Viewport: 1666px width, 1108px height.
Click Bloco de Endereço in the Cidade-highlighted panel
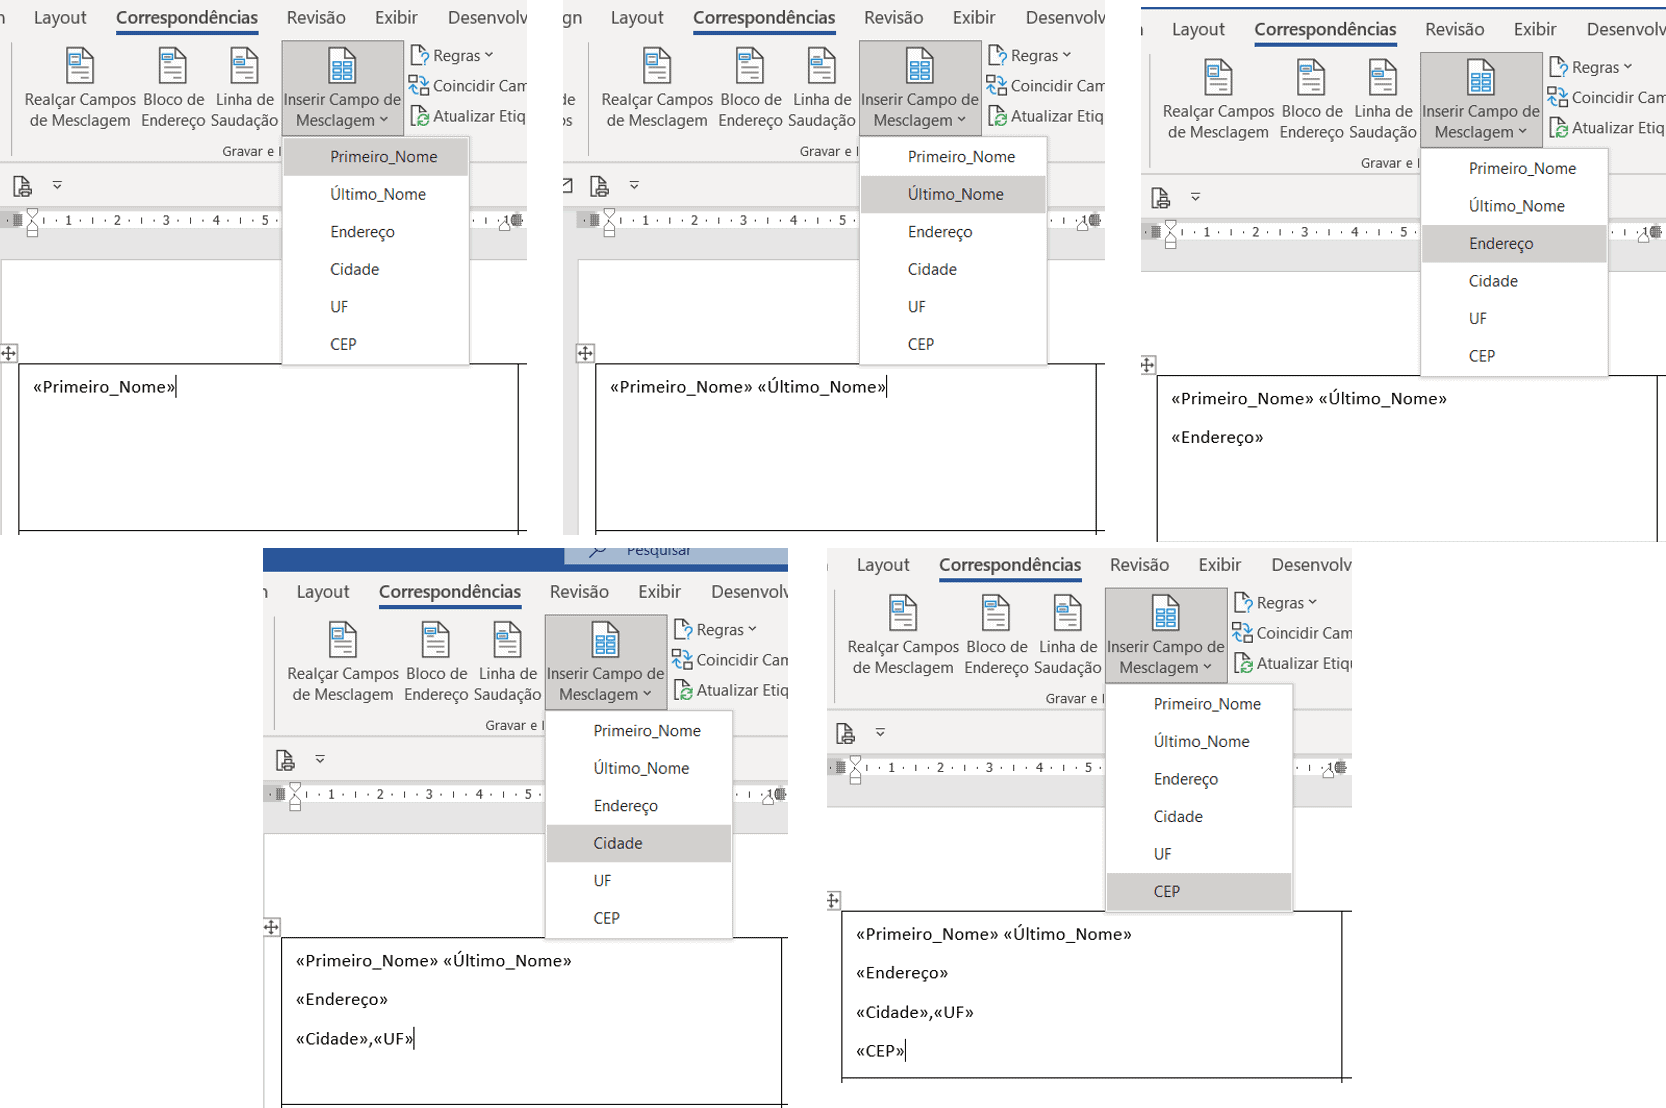[436, 662]
